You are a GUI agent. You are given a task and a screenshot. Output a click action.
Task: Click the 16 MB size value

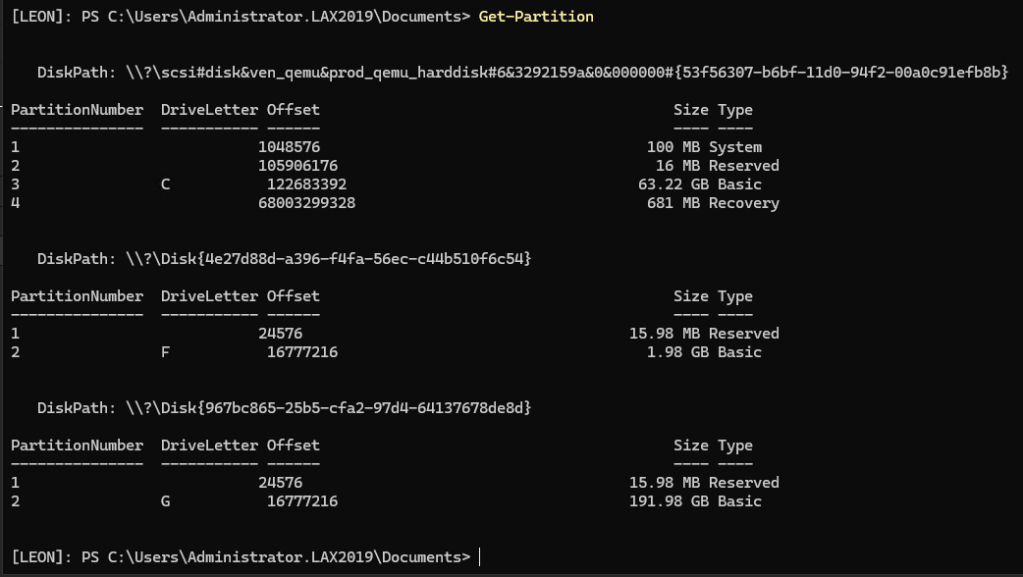678,166
